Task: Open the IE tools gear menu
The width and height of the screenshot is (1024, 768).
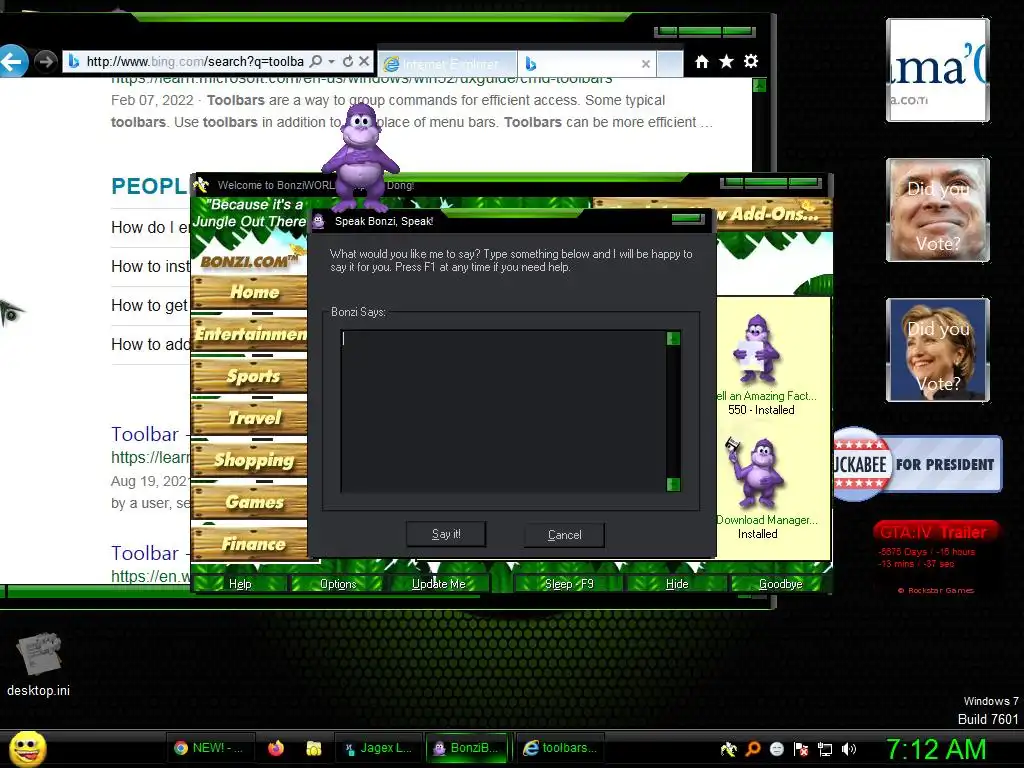Action: point(751,61)
